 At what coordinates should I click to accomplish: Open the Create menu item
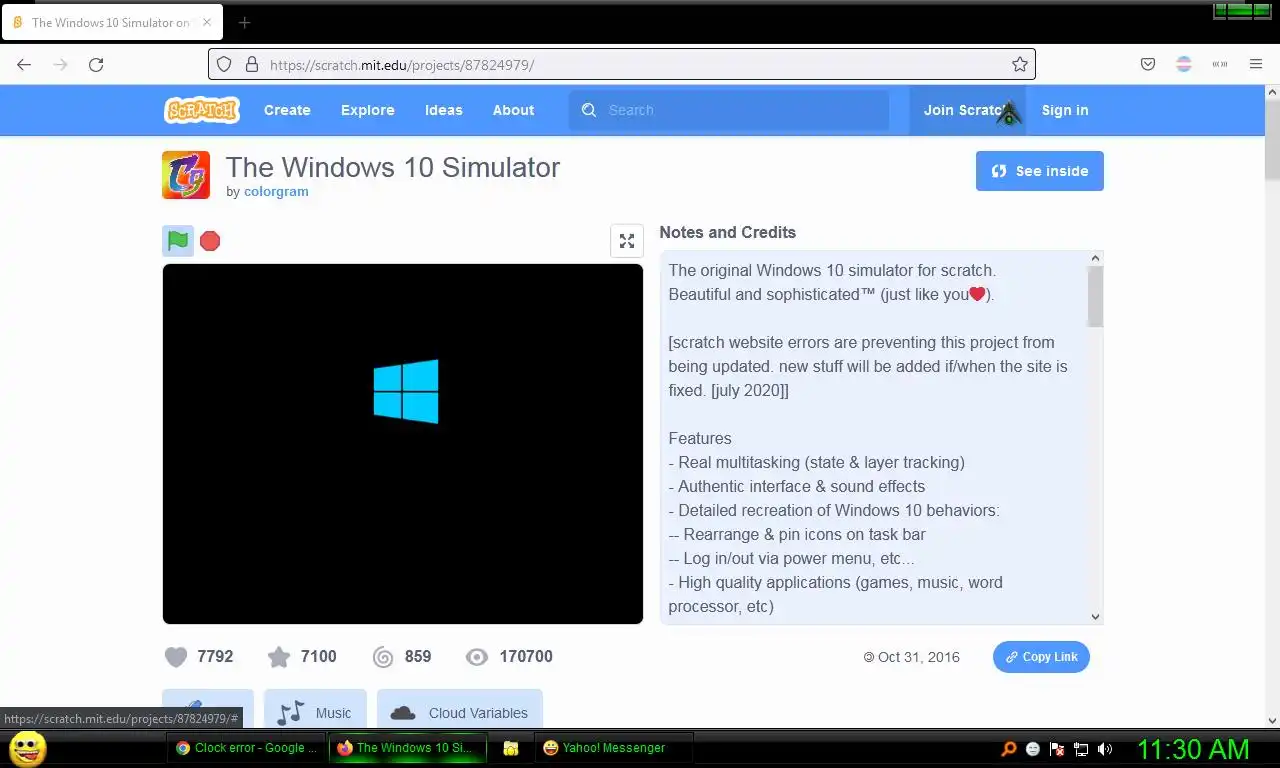coord(287,110)
